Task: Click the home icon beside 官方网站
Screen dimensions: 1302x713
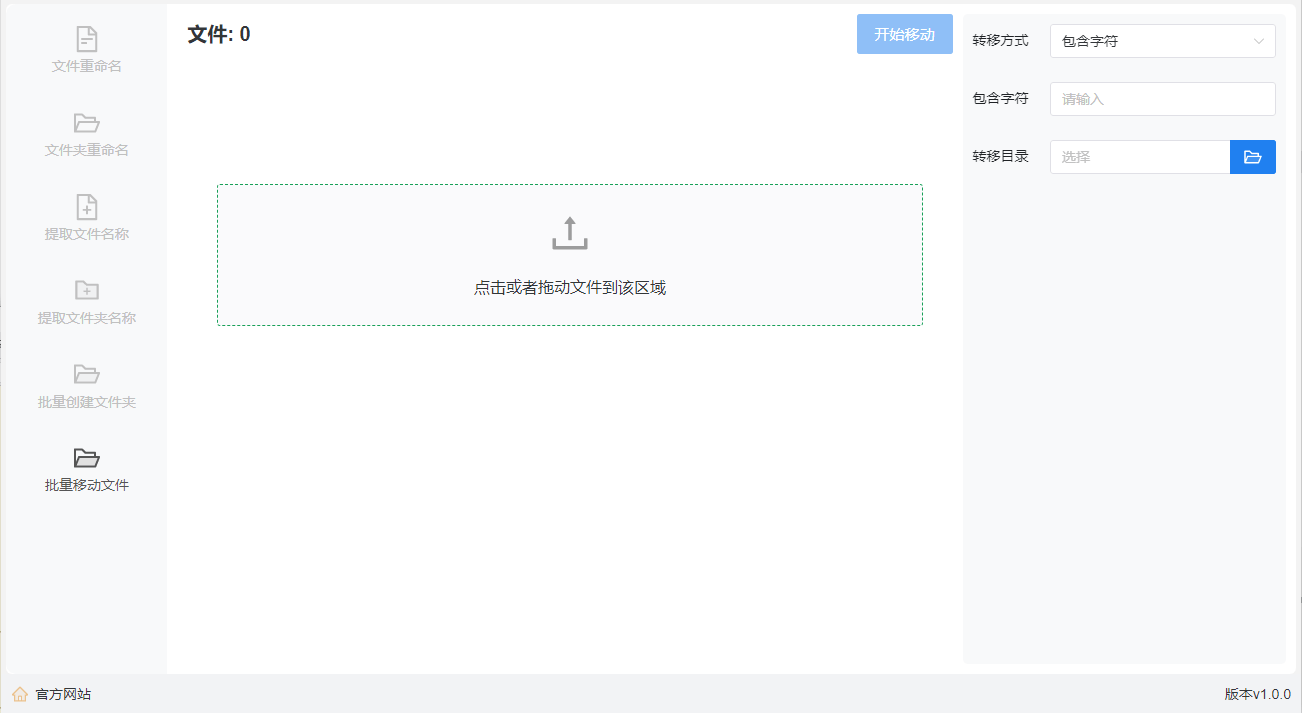Action: 20,694
